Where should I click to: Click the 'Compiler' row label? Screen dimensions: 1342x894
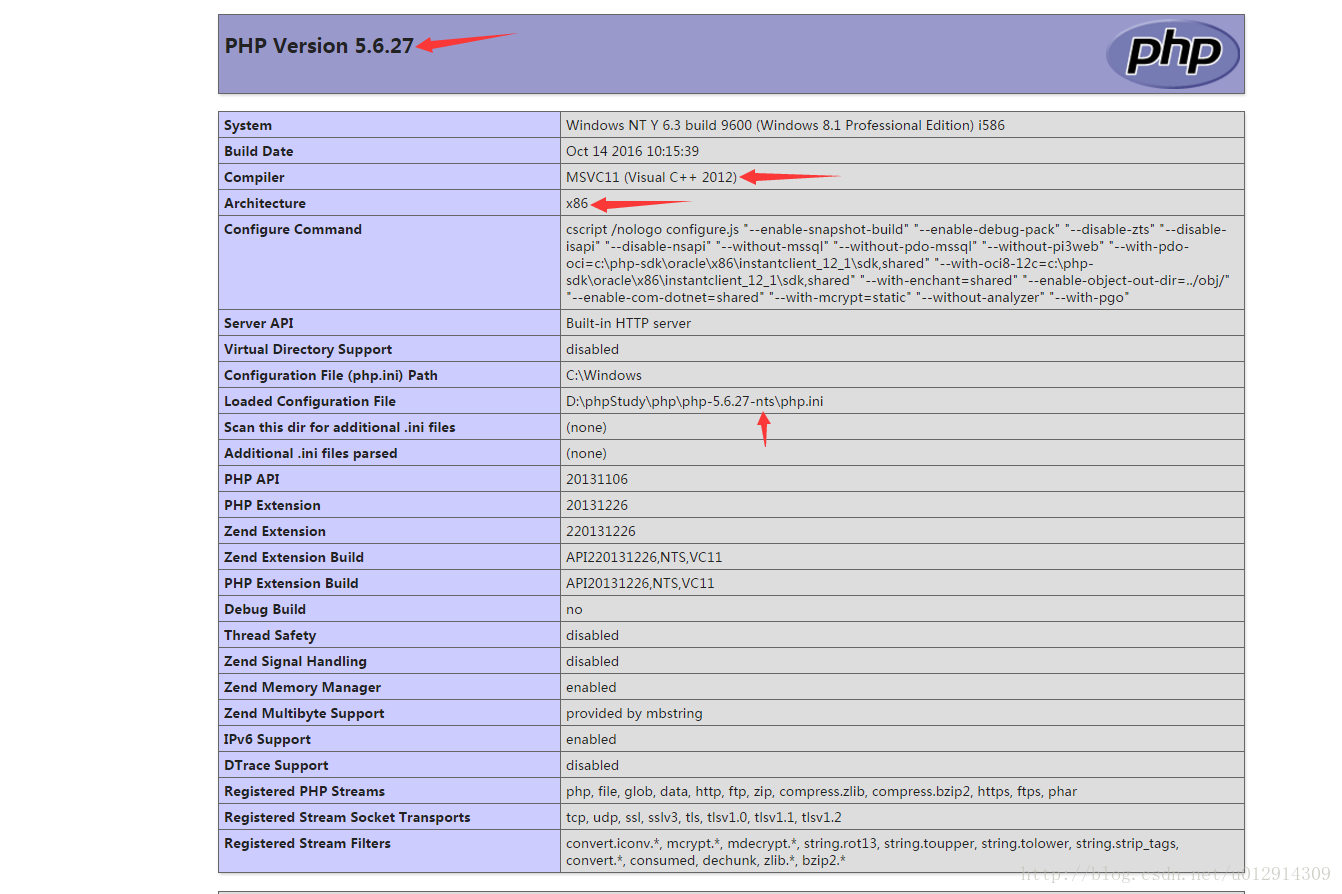pos(254,177)
